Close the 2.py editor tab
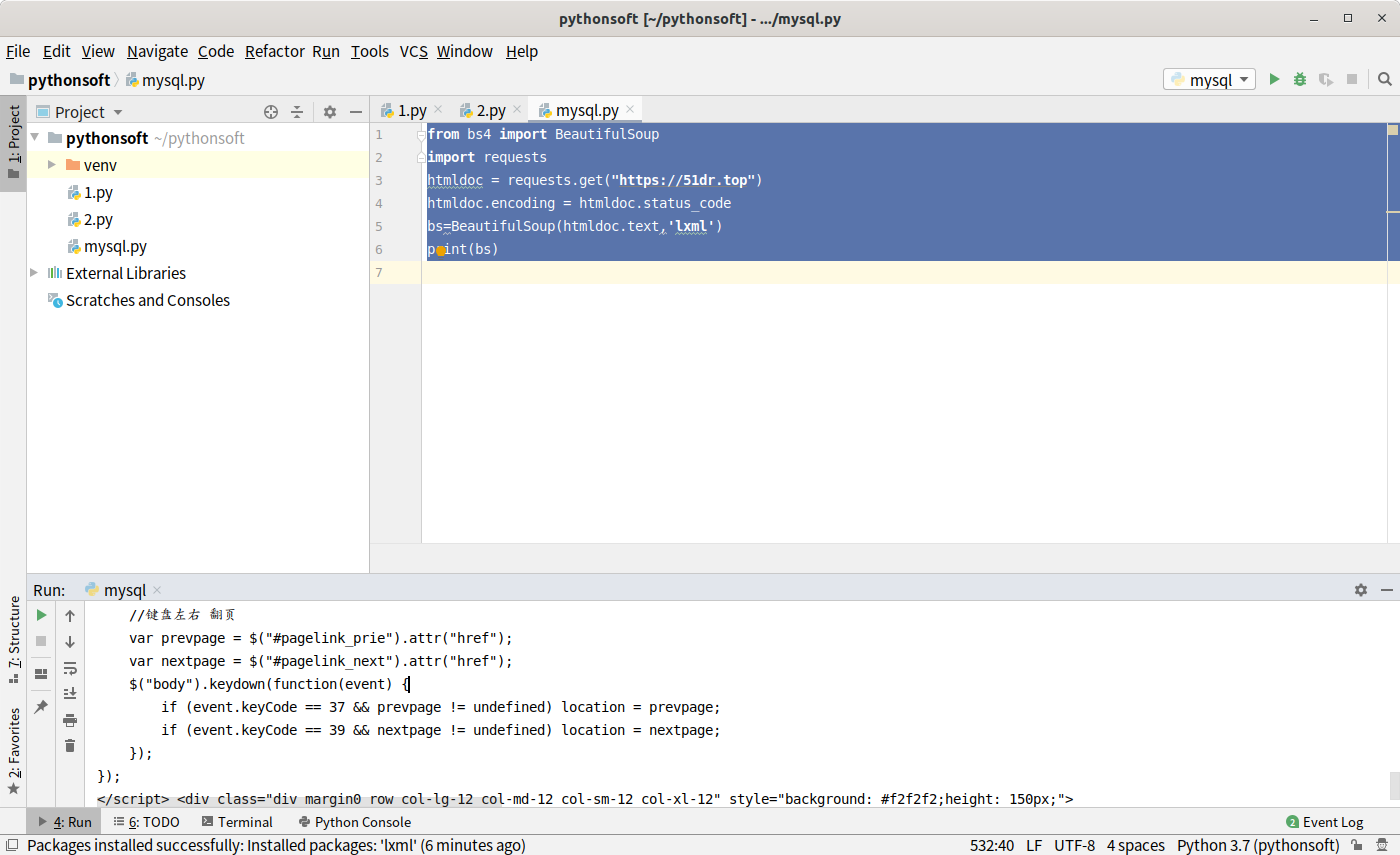 [517, 110]
